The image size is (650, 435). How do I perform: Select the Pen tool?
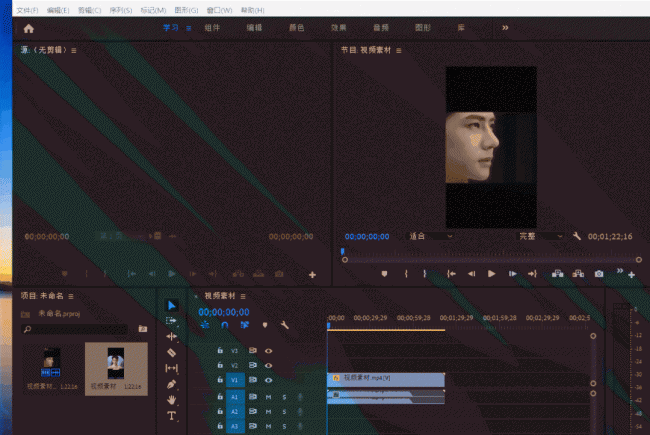[171, 384]
